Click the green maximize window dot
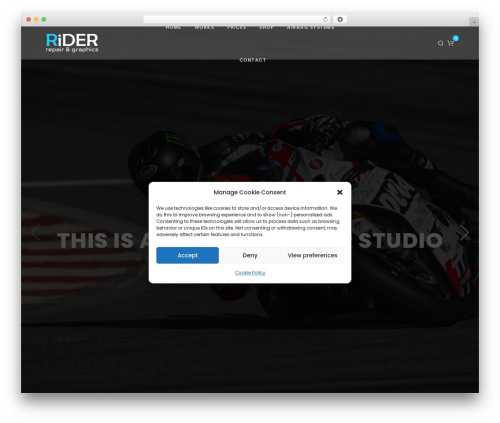Image resolution: width=500 pixels, height=423 pixels. pos(44,20)
